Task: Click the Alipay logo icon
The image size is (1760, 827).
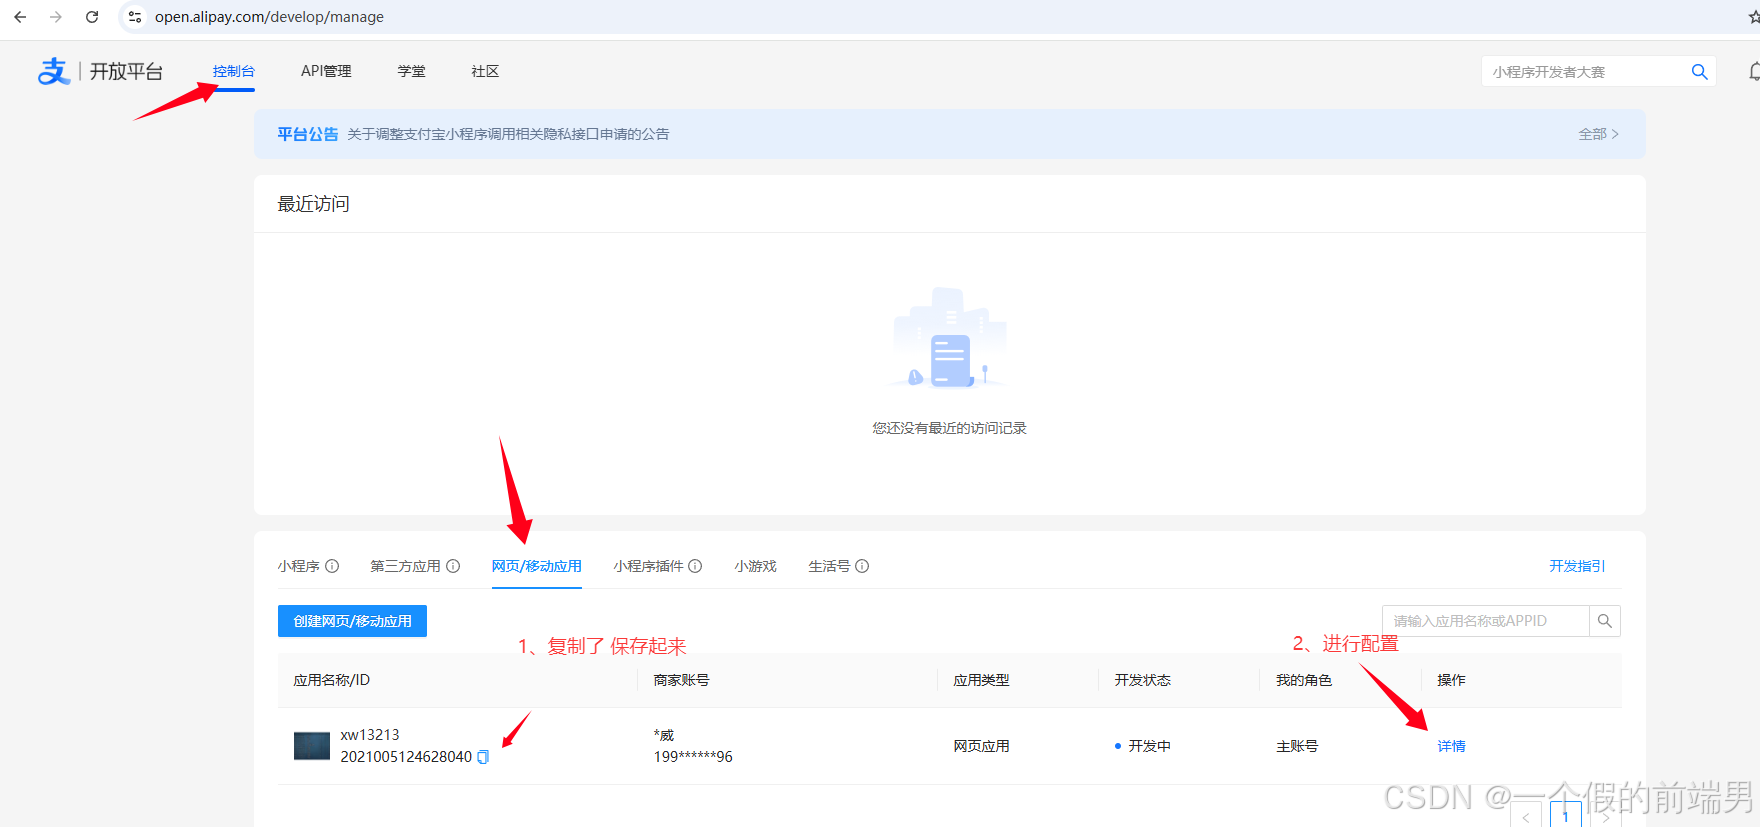Action: click(x=53, y=71)
